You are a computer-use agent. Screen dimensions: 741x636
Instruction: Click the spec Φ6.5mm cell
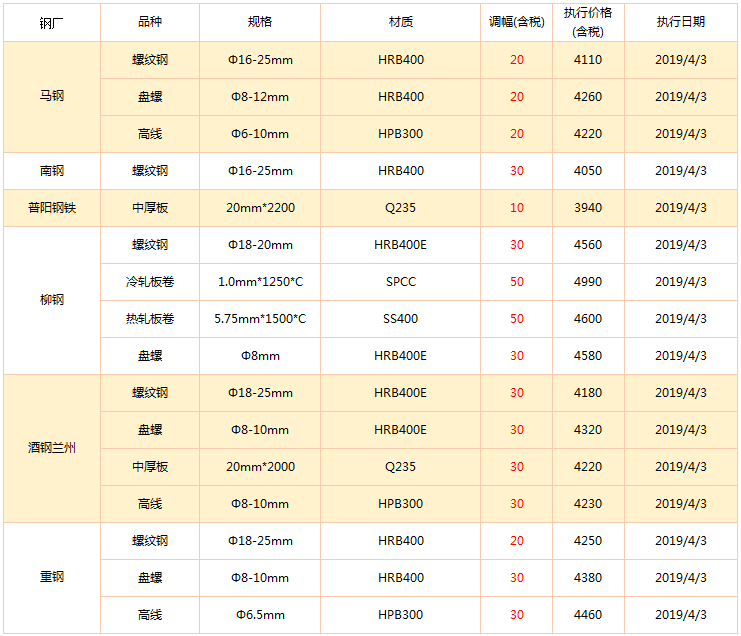[x=260, y=615]
